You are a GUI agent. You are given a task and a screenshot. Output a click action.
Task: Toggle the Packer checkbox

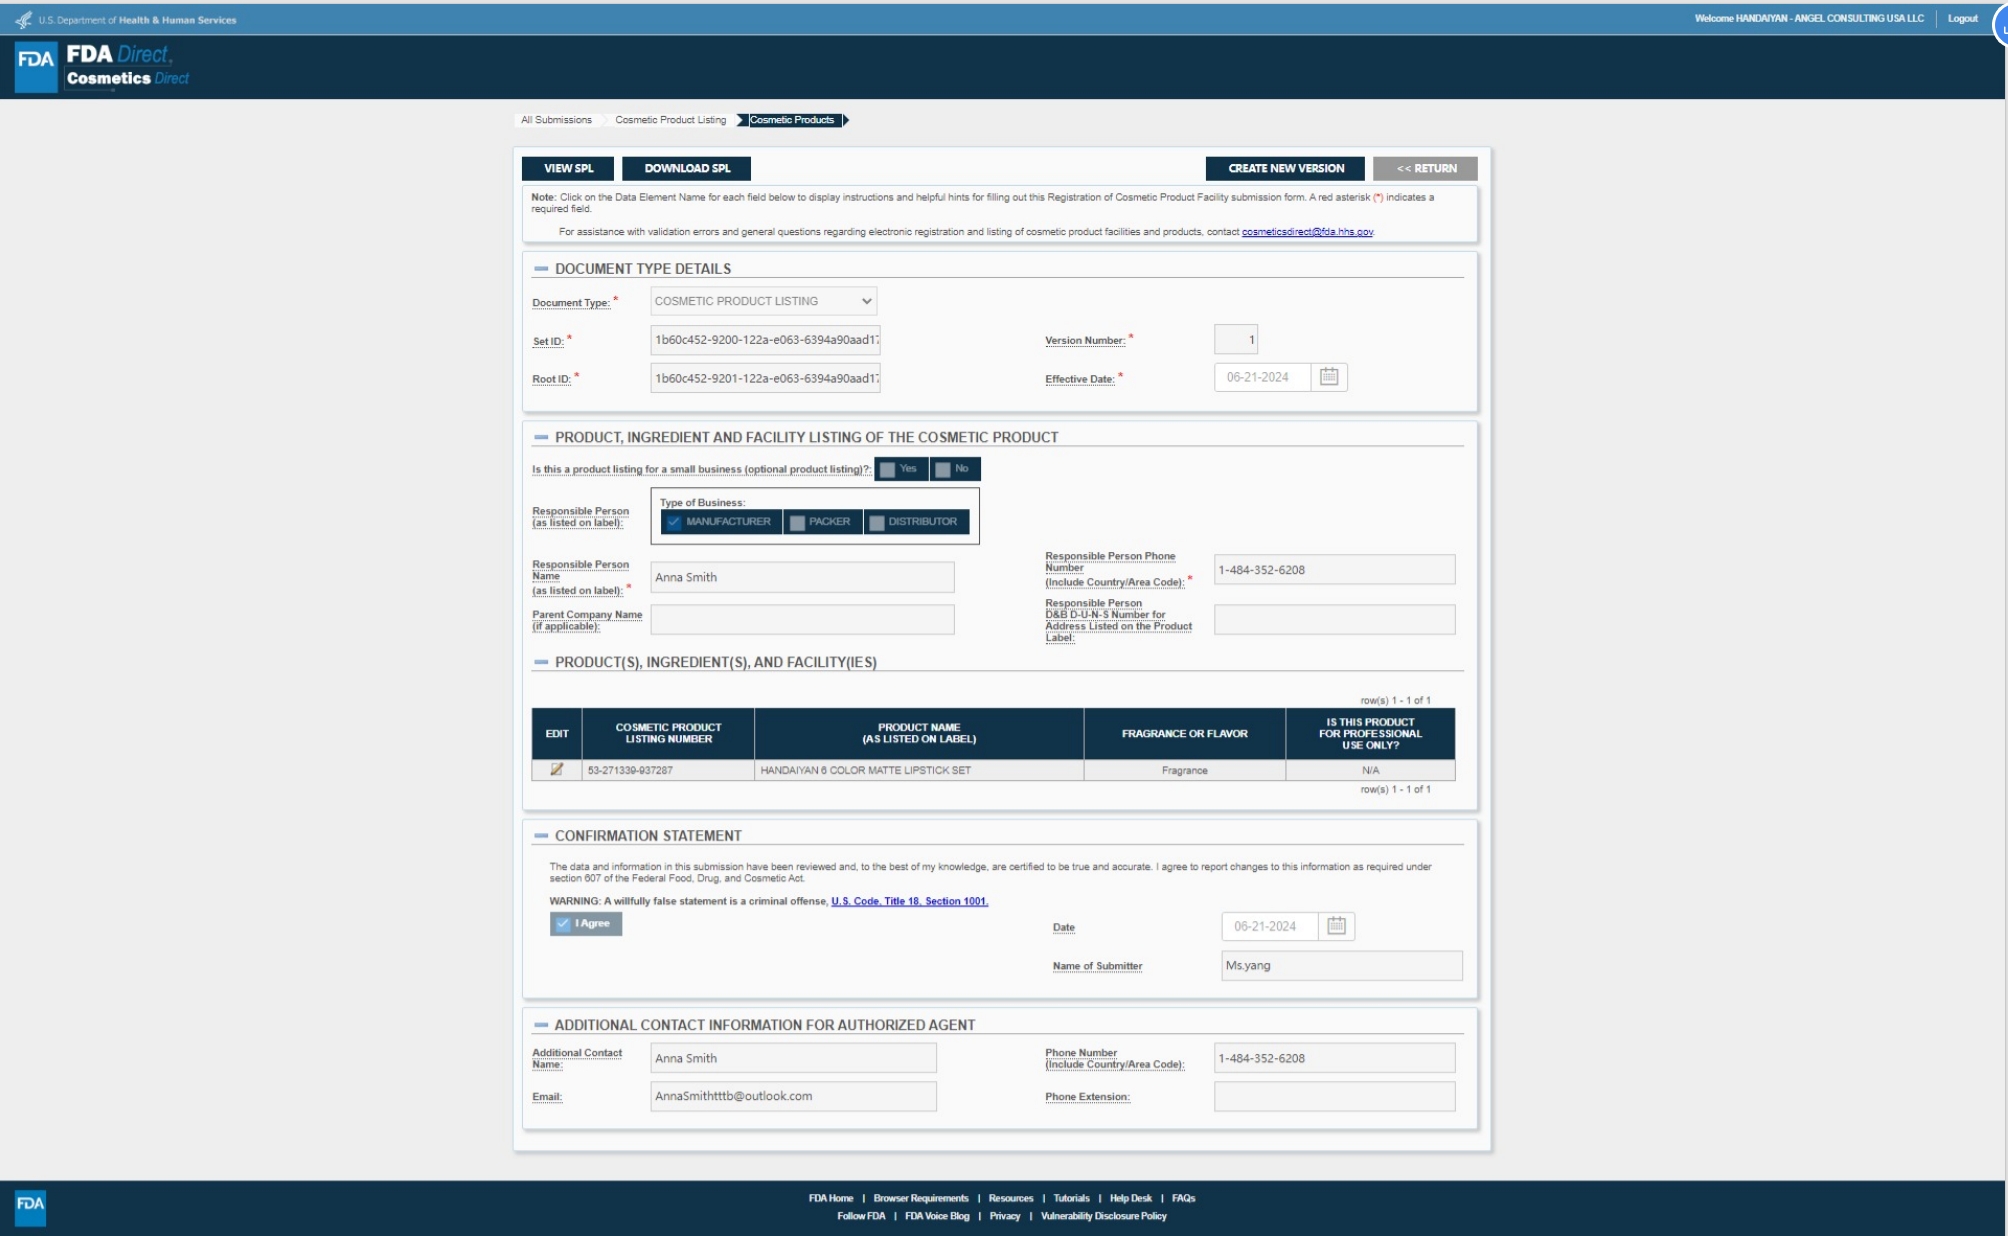coord(797,522)
